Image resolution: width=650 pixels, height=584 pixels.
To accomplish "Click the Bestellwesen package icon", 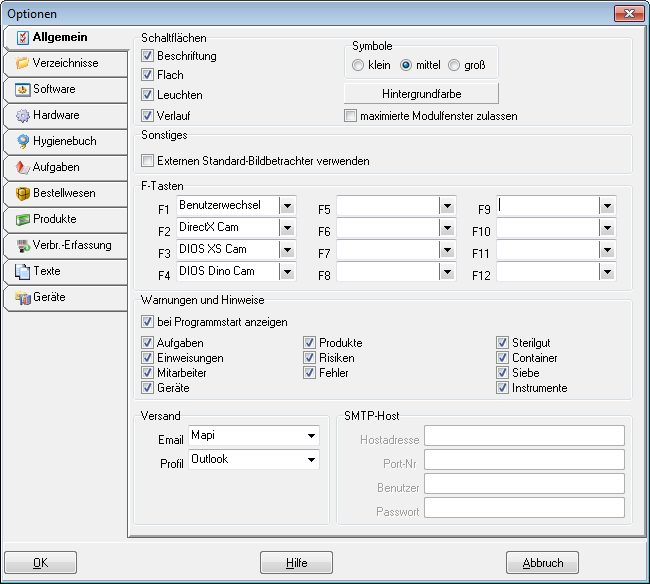I will pos(22,193).
